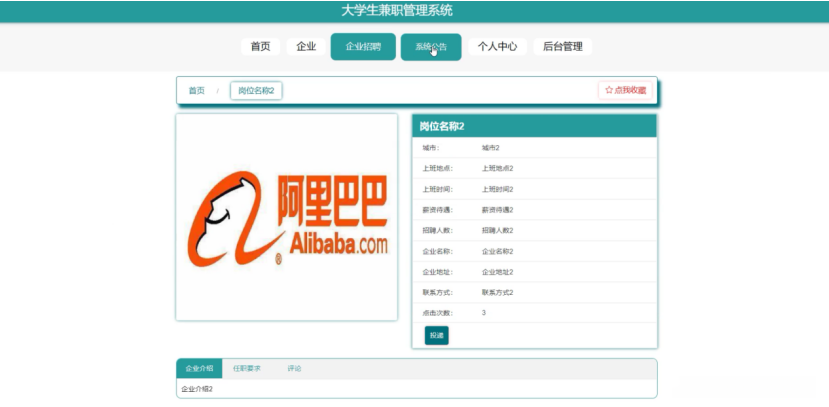Click the 联系方式: field label
Image resolution: width=829 pixels, height=407 pixels.
click(x=438, y=292)
